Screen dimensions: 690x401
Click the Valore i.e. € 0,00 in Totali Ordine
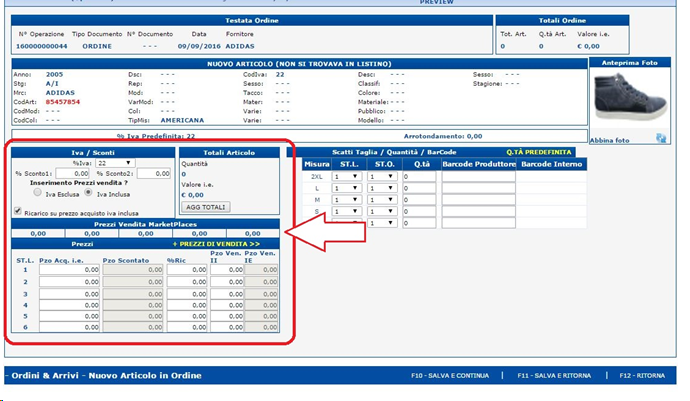click(588, 46)
